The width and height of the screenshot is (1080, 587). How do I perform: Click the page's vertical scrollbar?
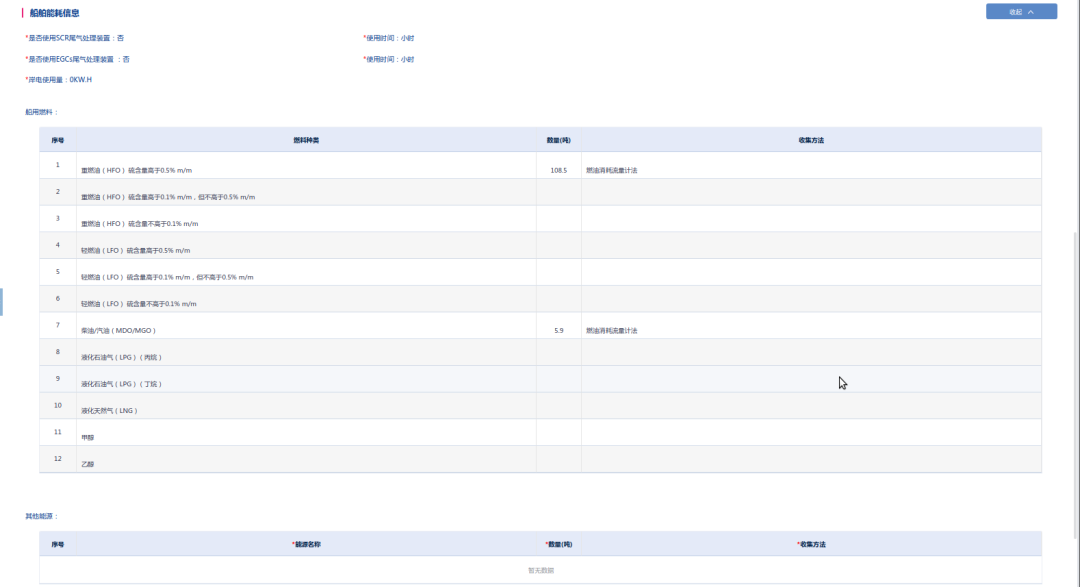point(1077,386)
